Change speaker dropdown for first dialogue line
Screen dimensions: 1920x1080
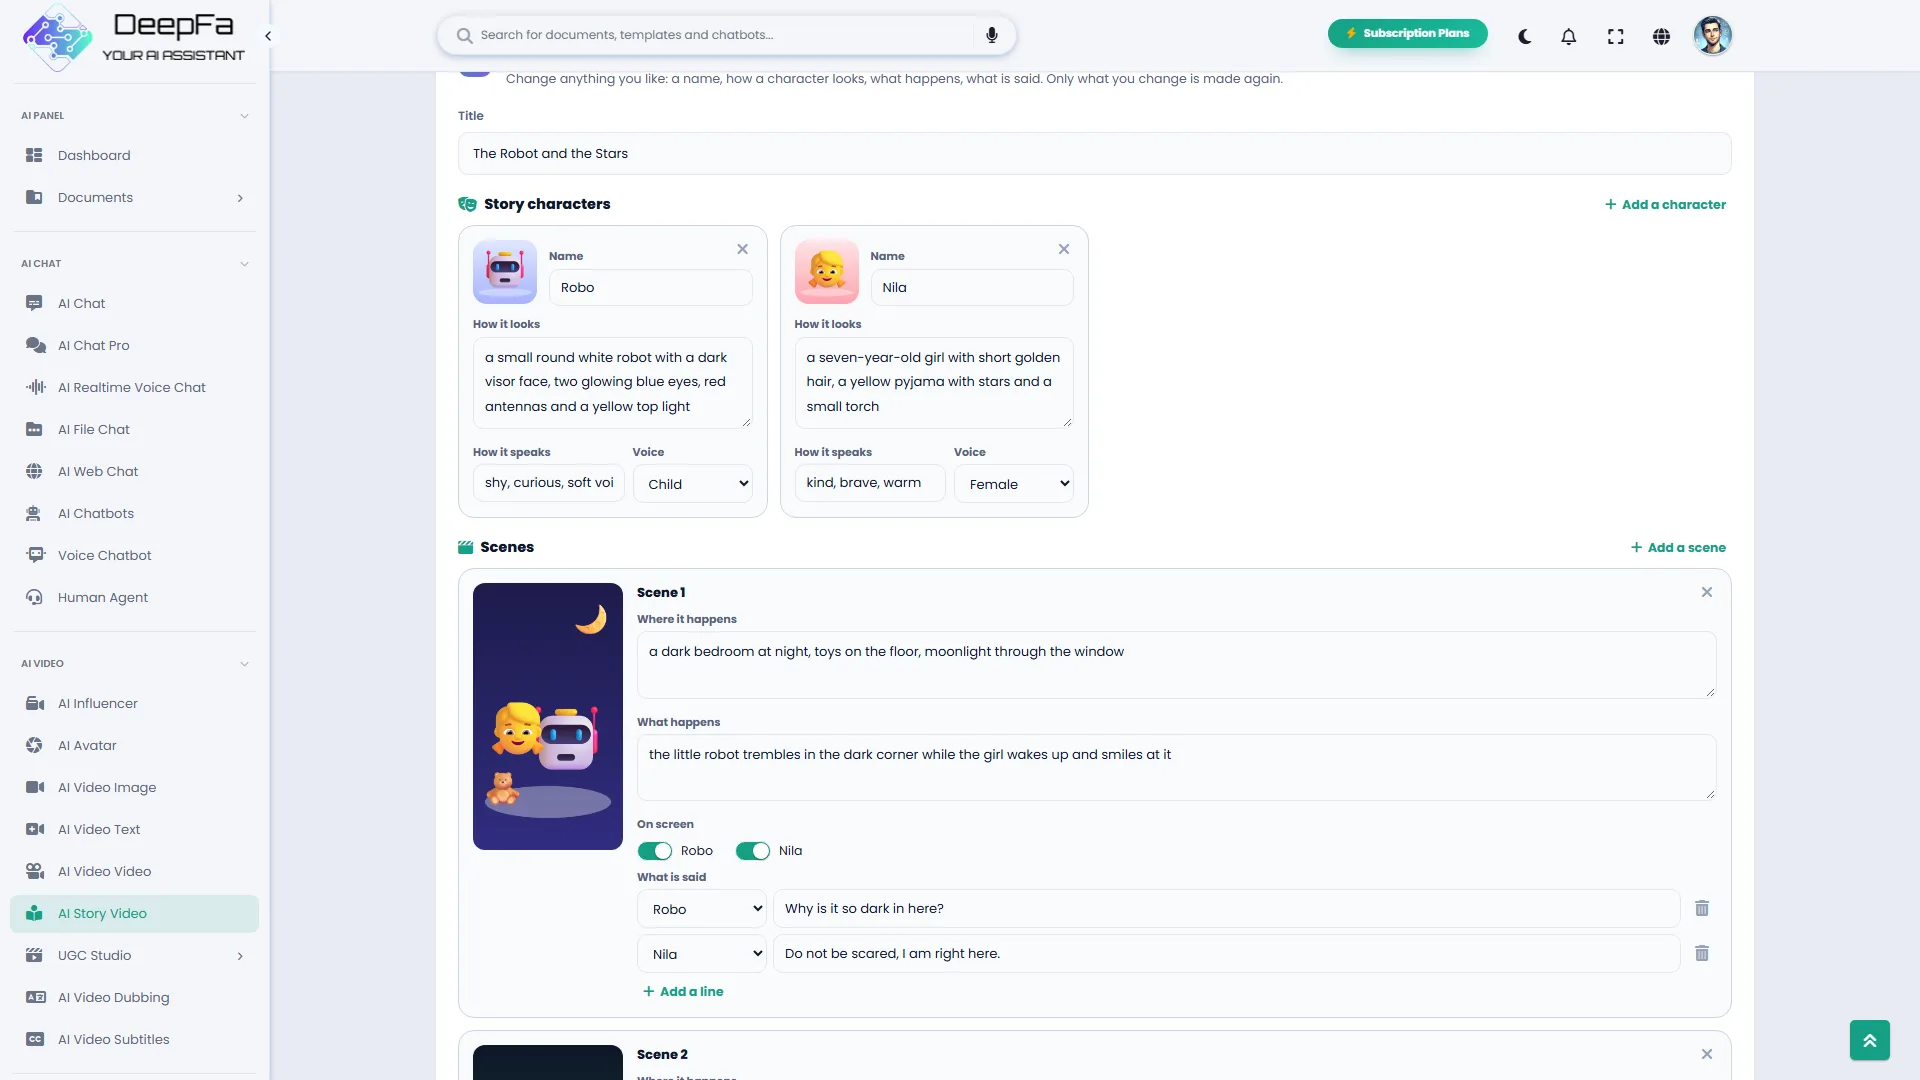(702, 909)
